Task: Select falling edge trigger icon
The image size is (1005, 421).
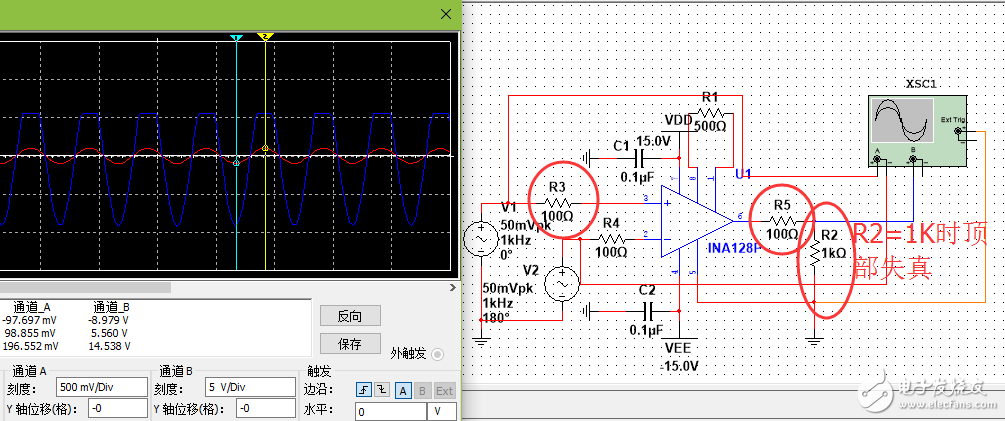Action: click(x=381, y=390)
